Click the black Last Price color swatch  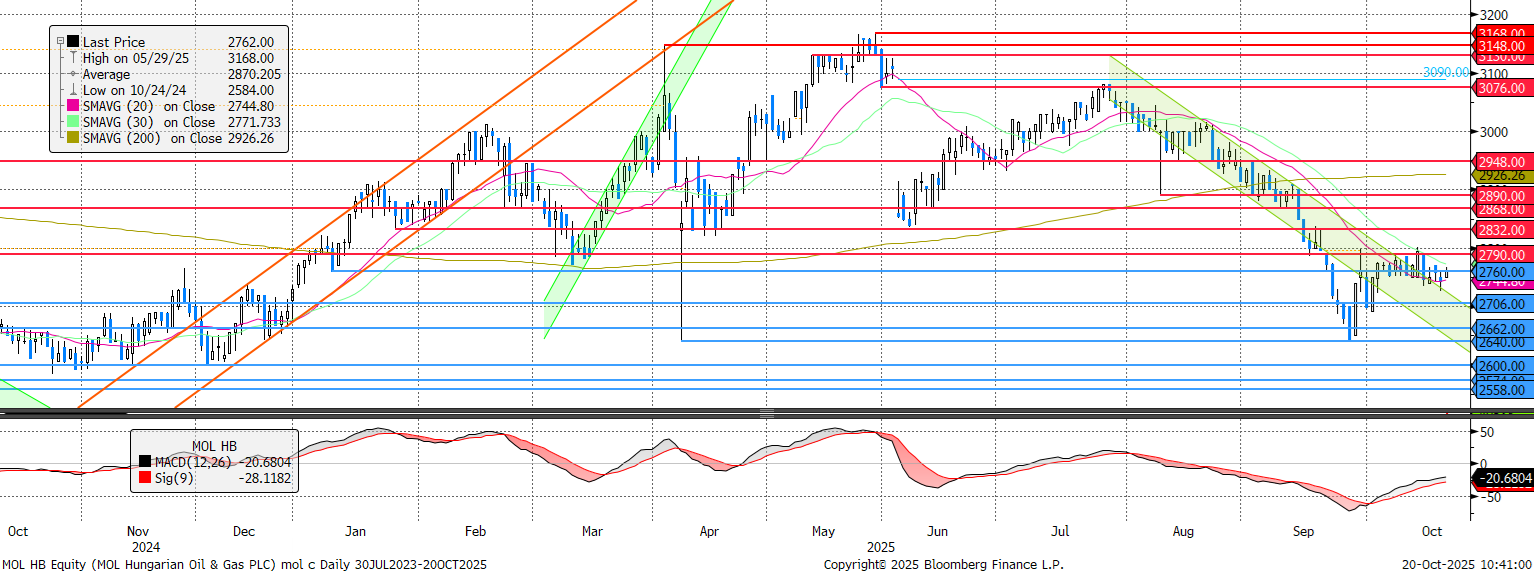(x=72, y=42)
